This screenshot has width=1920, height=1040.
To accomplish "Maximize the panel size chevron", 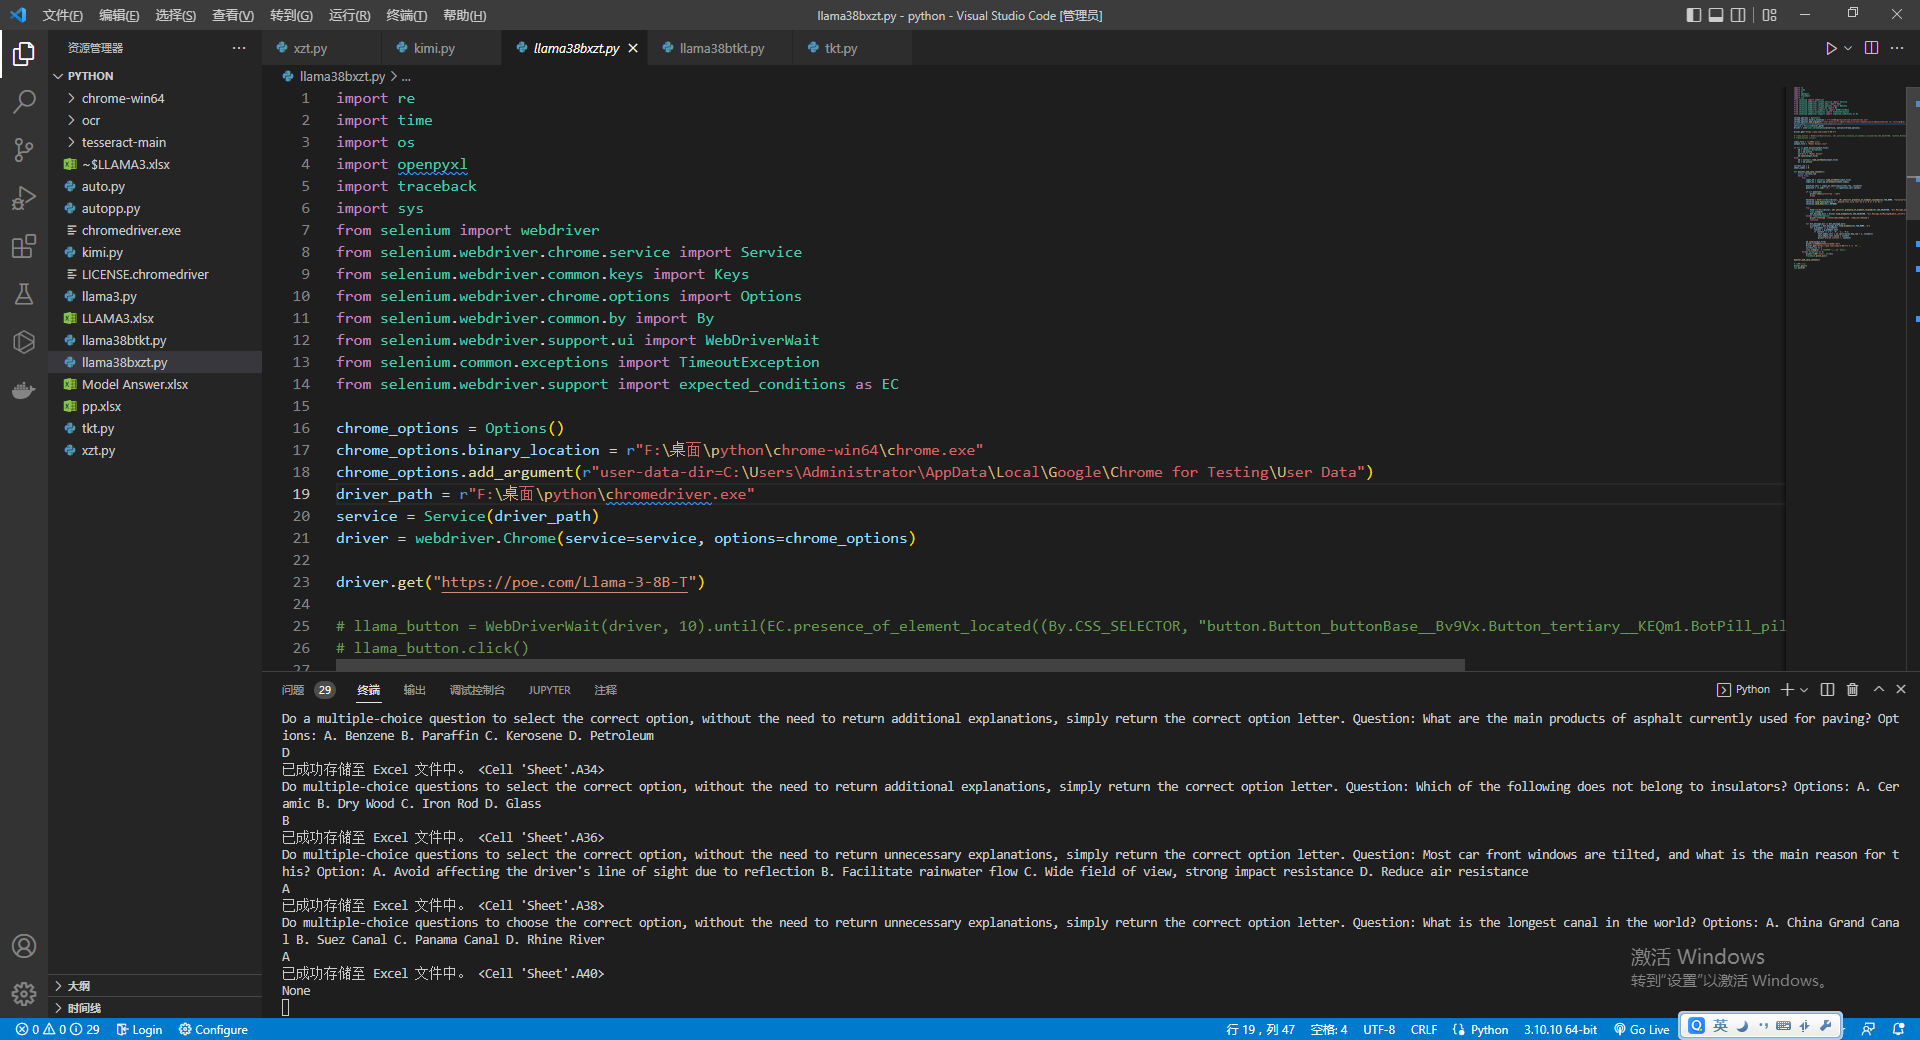I will [1879, 689].
